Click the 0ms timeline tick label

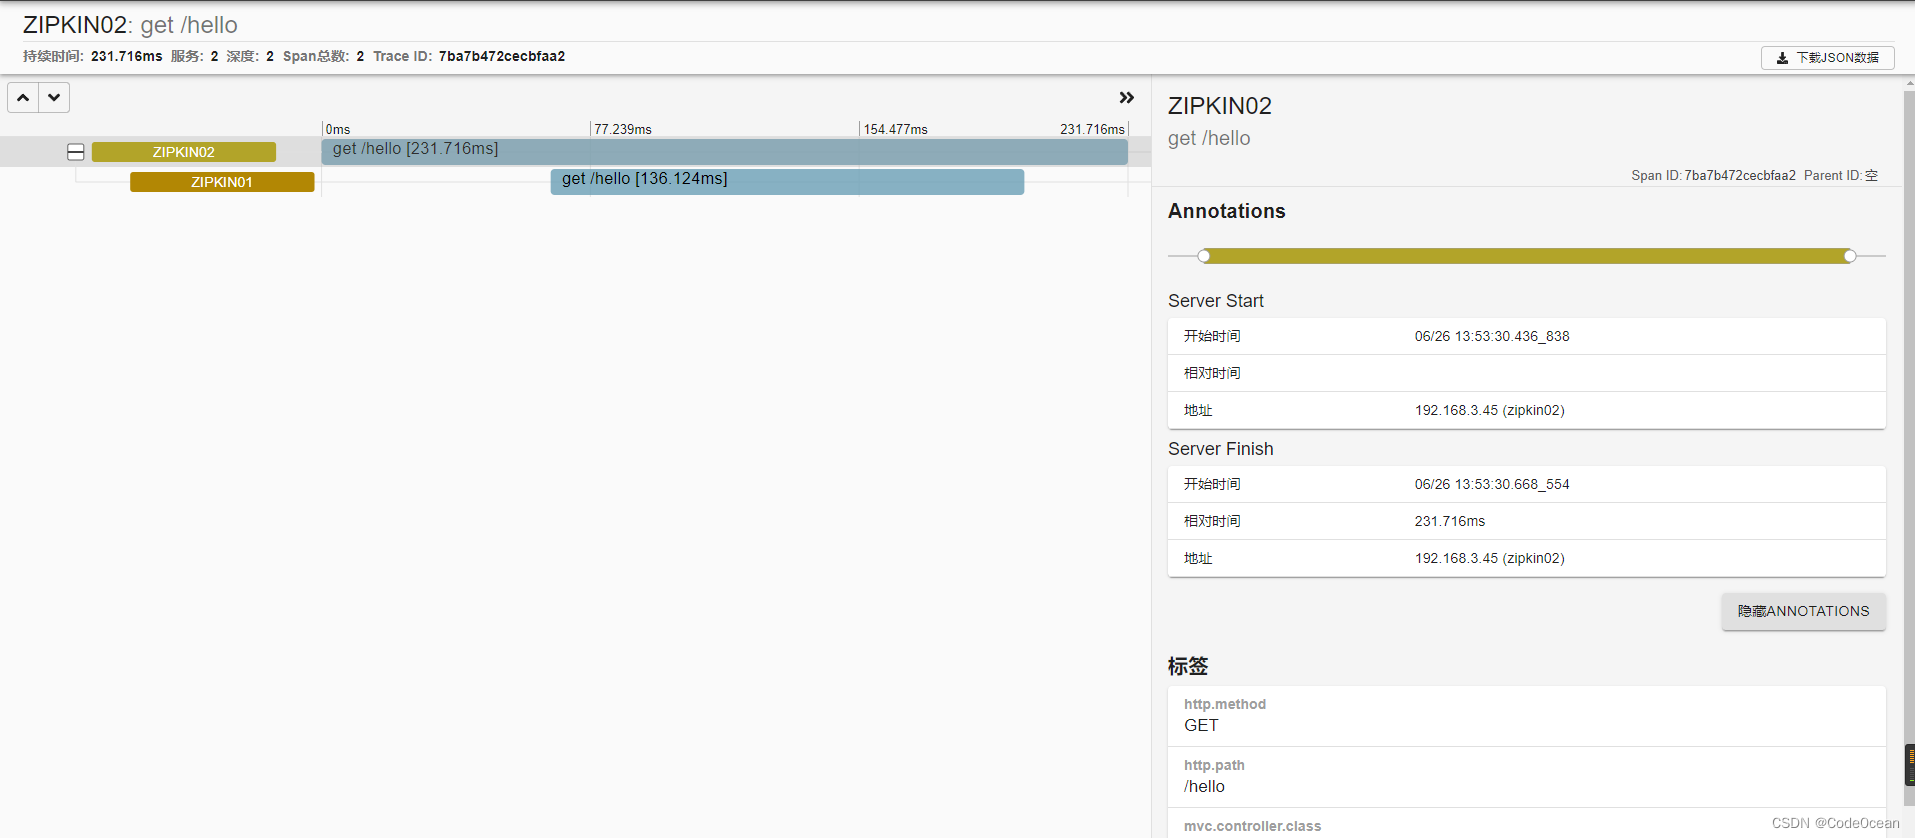tap(338, 129)
